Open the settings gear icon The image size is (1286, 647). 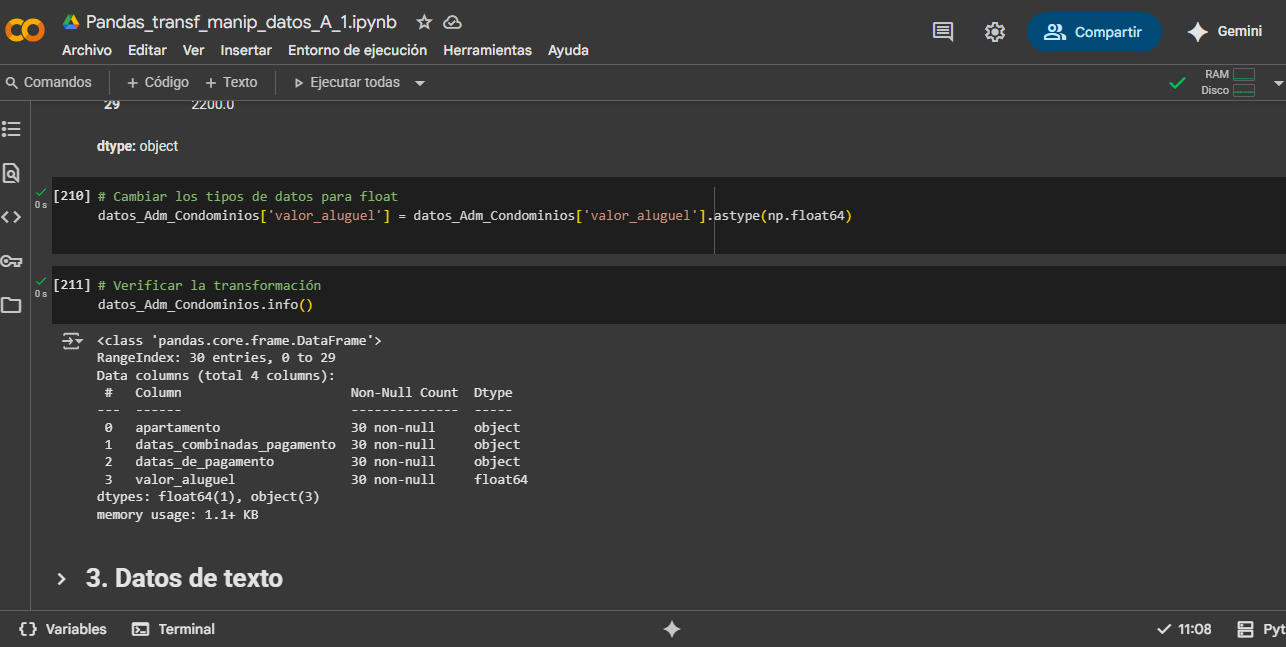pyautogui.click(x=994, y=32)
